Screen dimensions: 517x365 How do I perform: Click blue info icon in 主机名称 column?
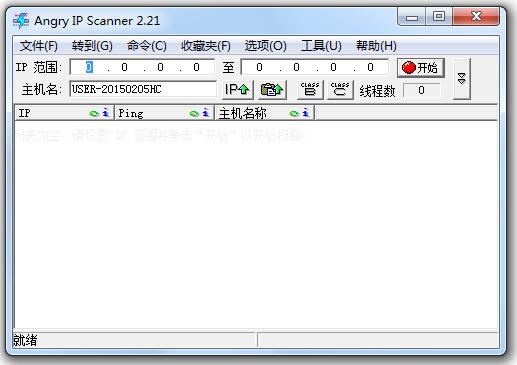pos(306,113)
